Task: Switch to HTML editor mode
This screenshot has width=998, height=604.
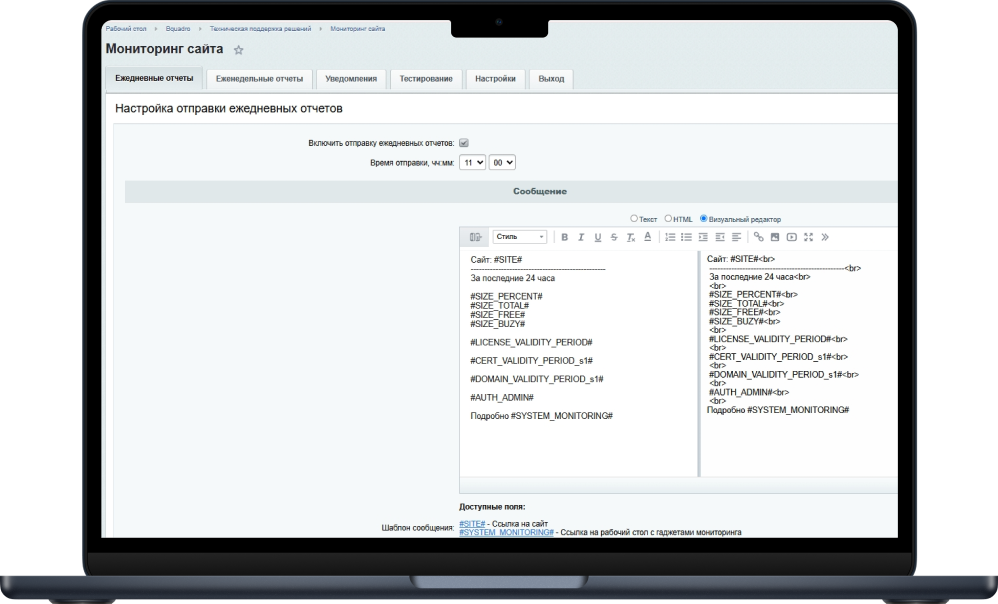Action: click(669, 218)
